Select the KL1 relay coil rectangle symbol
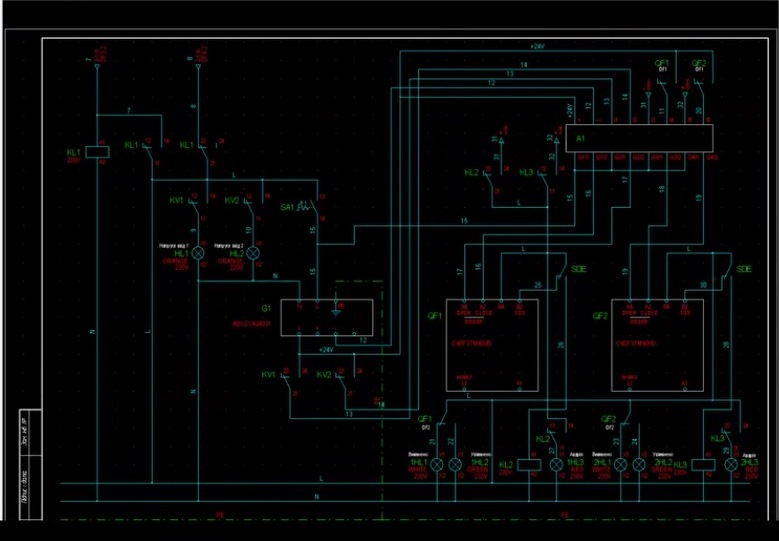 coord(97,152)
